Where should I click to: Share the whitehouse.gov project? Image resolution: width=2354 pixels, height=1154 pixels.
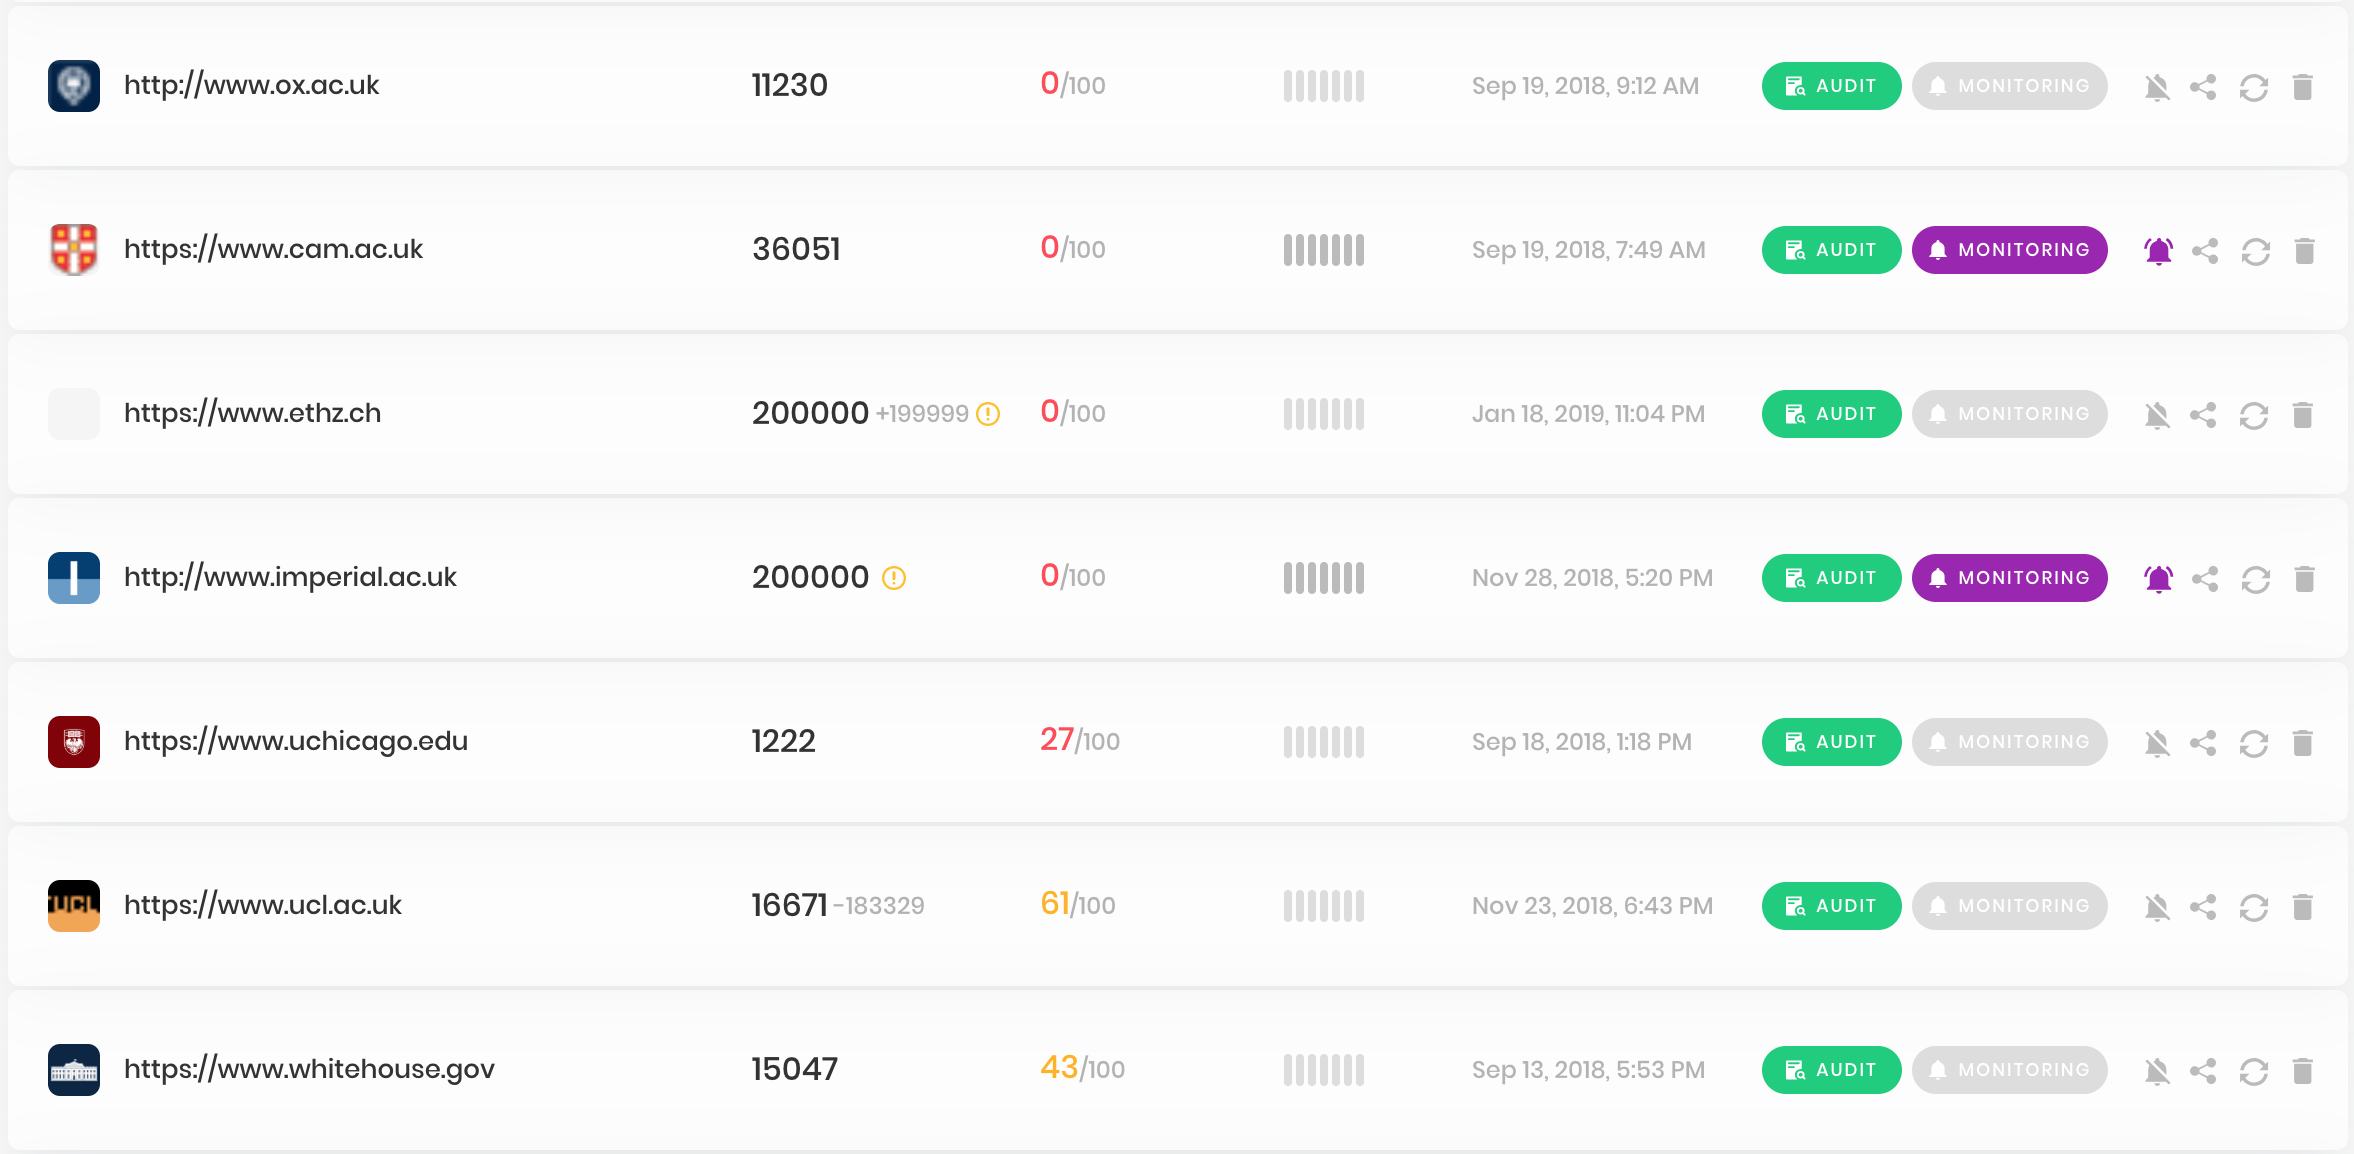[x=2203, y=1071]
